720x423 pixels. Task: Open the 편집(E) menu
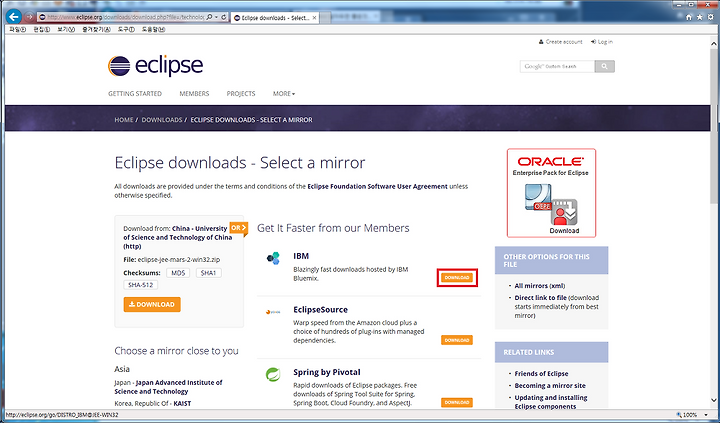41,29
